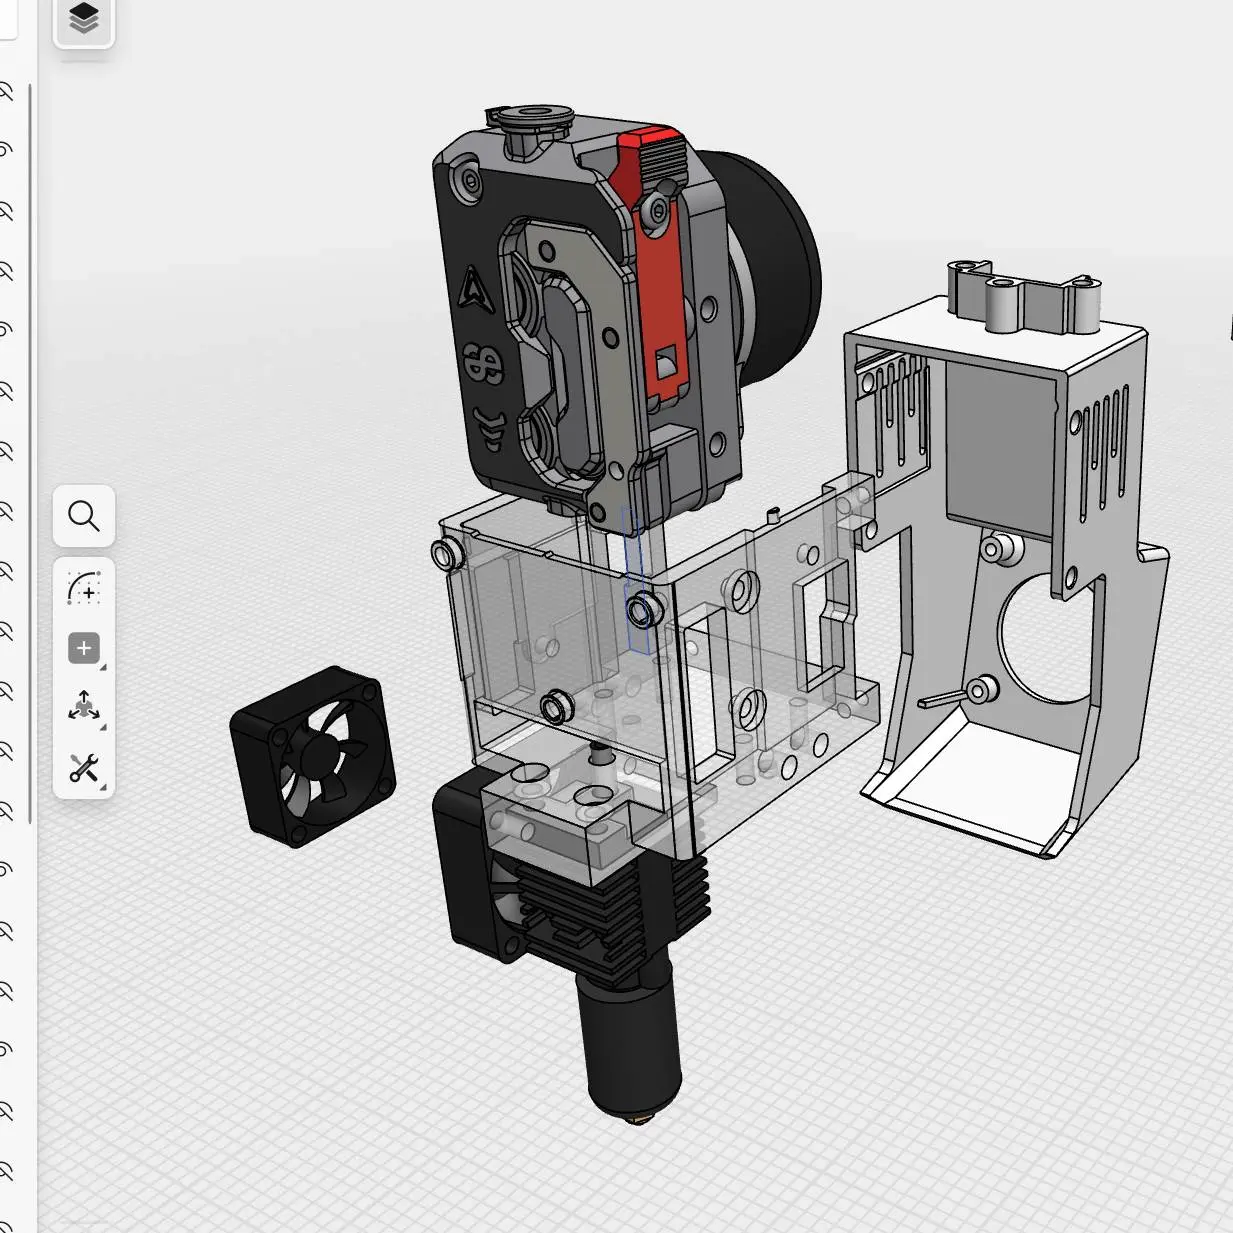
Task: Expand the Transform tool flyout corner arrow
Action: tap(103, 727)
